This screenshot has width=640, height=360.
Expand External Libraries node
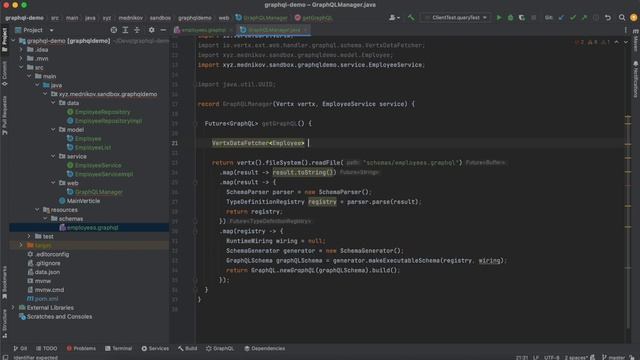pos(13,308)
